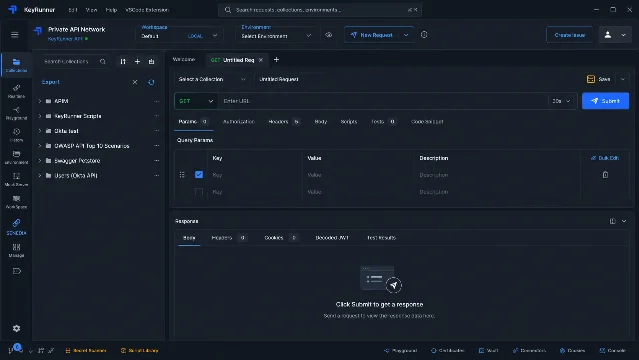
Task: Uncheck the first query param checkbox
Action: click(199, 175)
